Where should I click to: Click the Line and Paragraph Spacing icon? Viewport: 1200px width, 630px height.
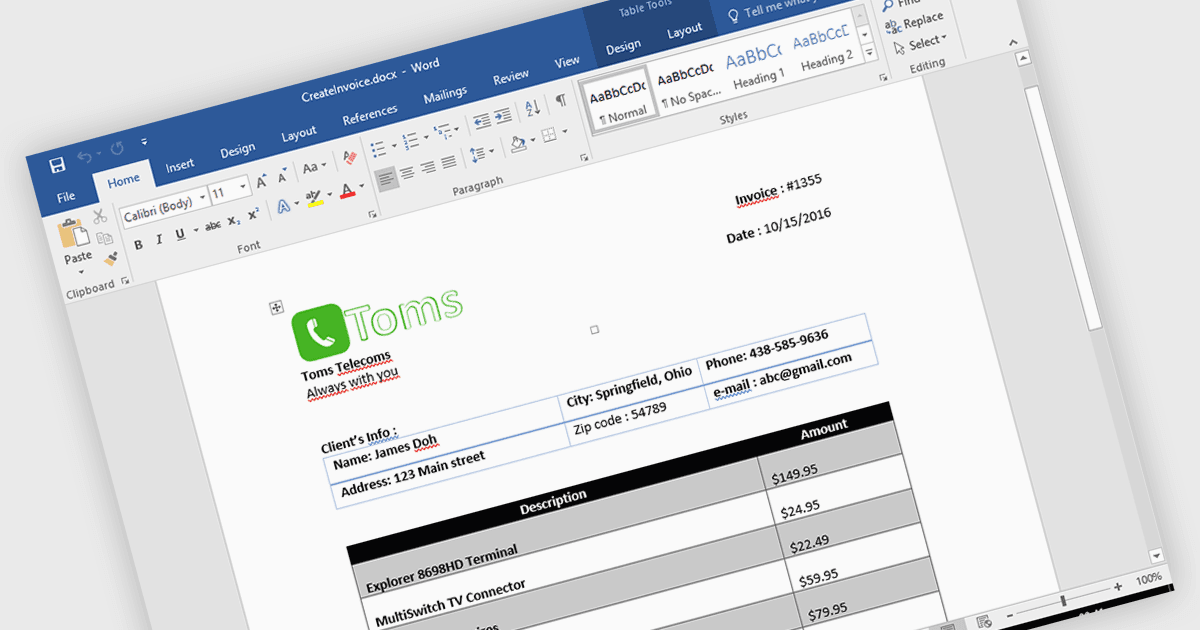(x=477, y=154)
